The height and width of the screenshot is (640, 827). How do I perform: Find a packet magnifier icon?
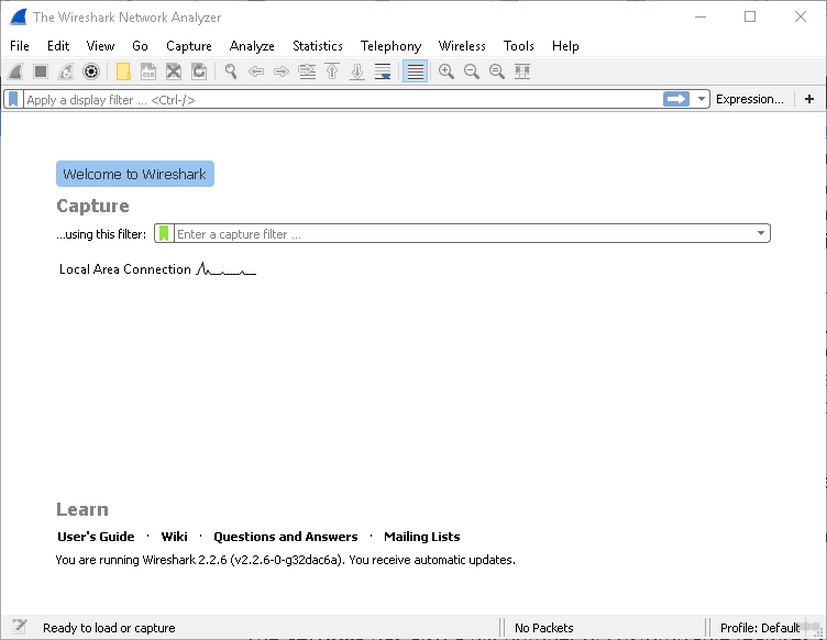(x=230, y=71)
